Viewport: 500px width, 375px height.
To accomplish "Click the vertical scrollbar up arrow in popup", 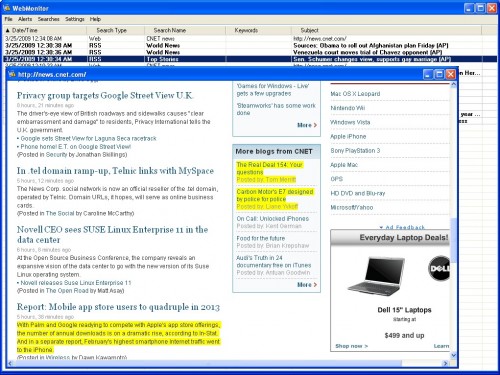I will 453,85.
